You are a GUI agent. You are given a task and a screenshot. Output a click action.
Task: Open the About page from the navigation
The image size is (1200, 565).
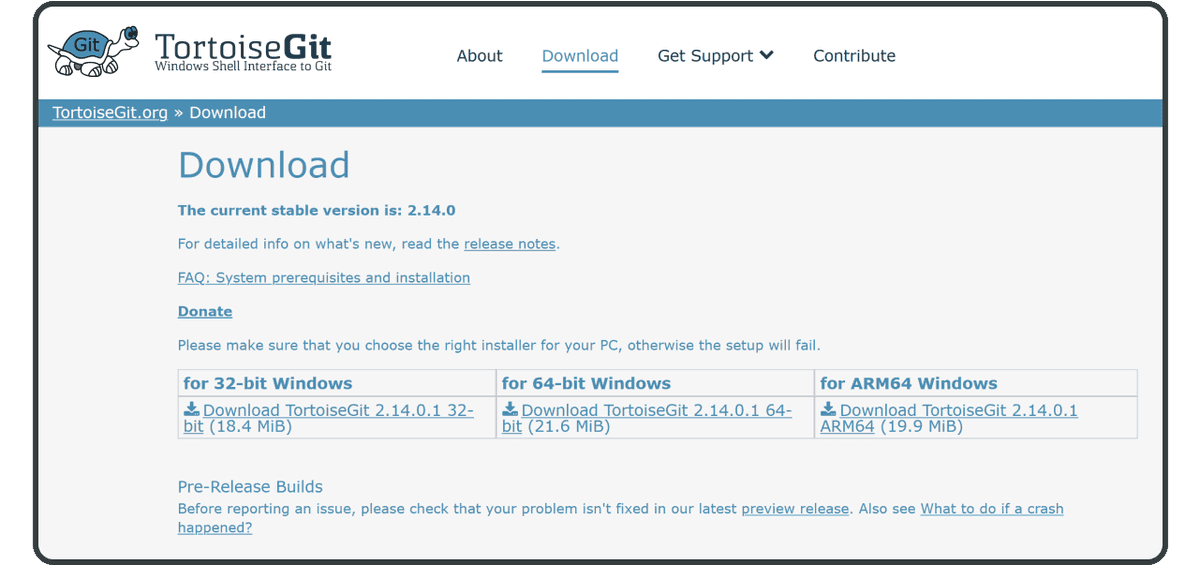479,56
